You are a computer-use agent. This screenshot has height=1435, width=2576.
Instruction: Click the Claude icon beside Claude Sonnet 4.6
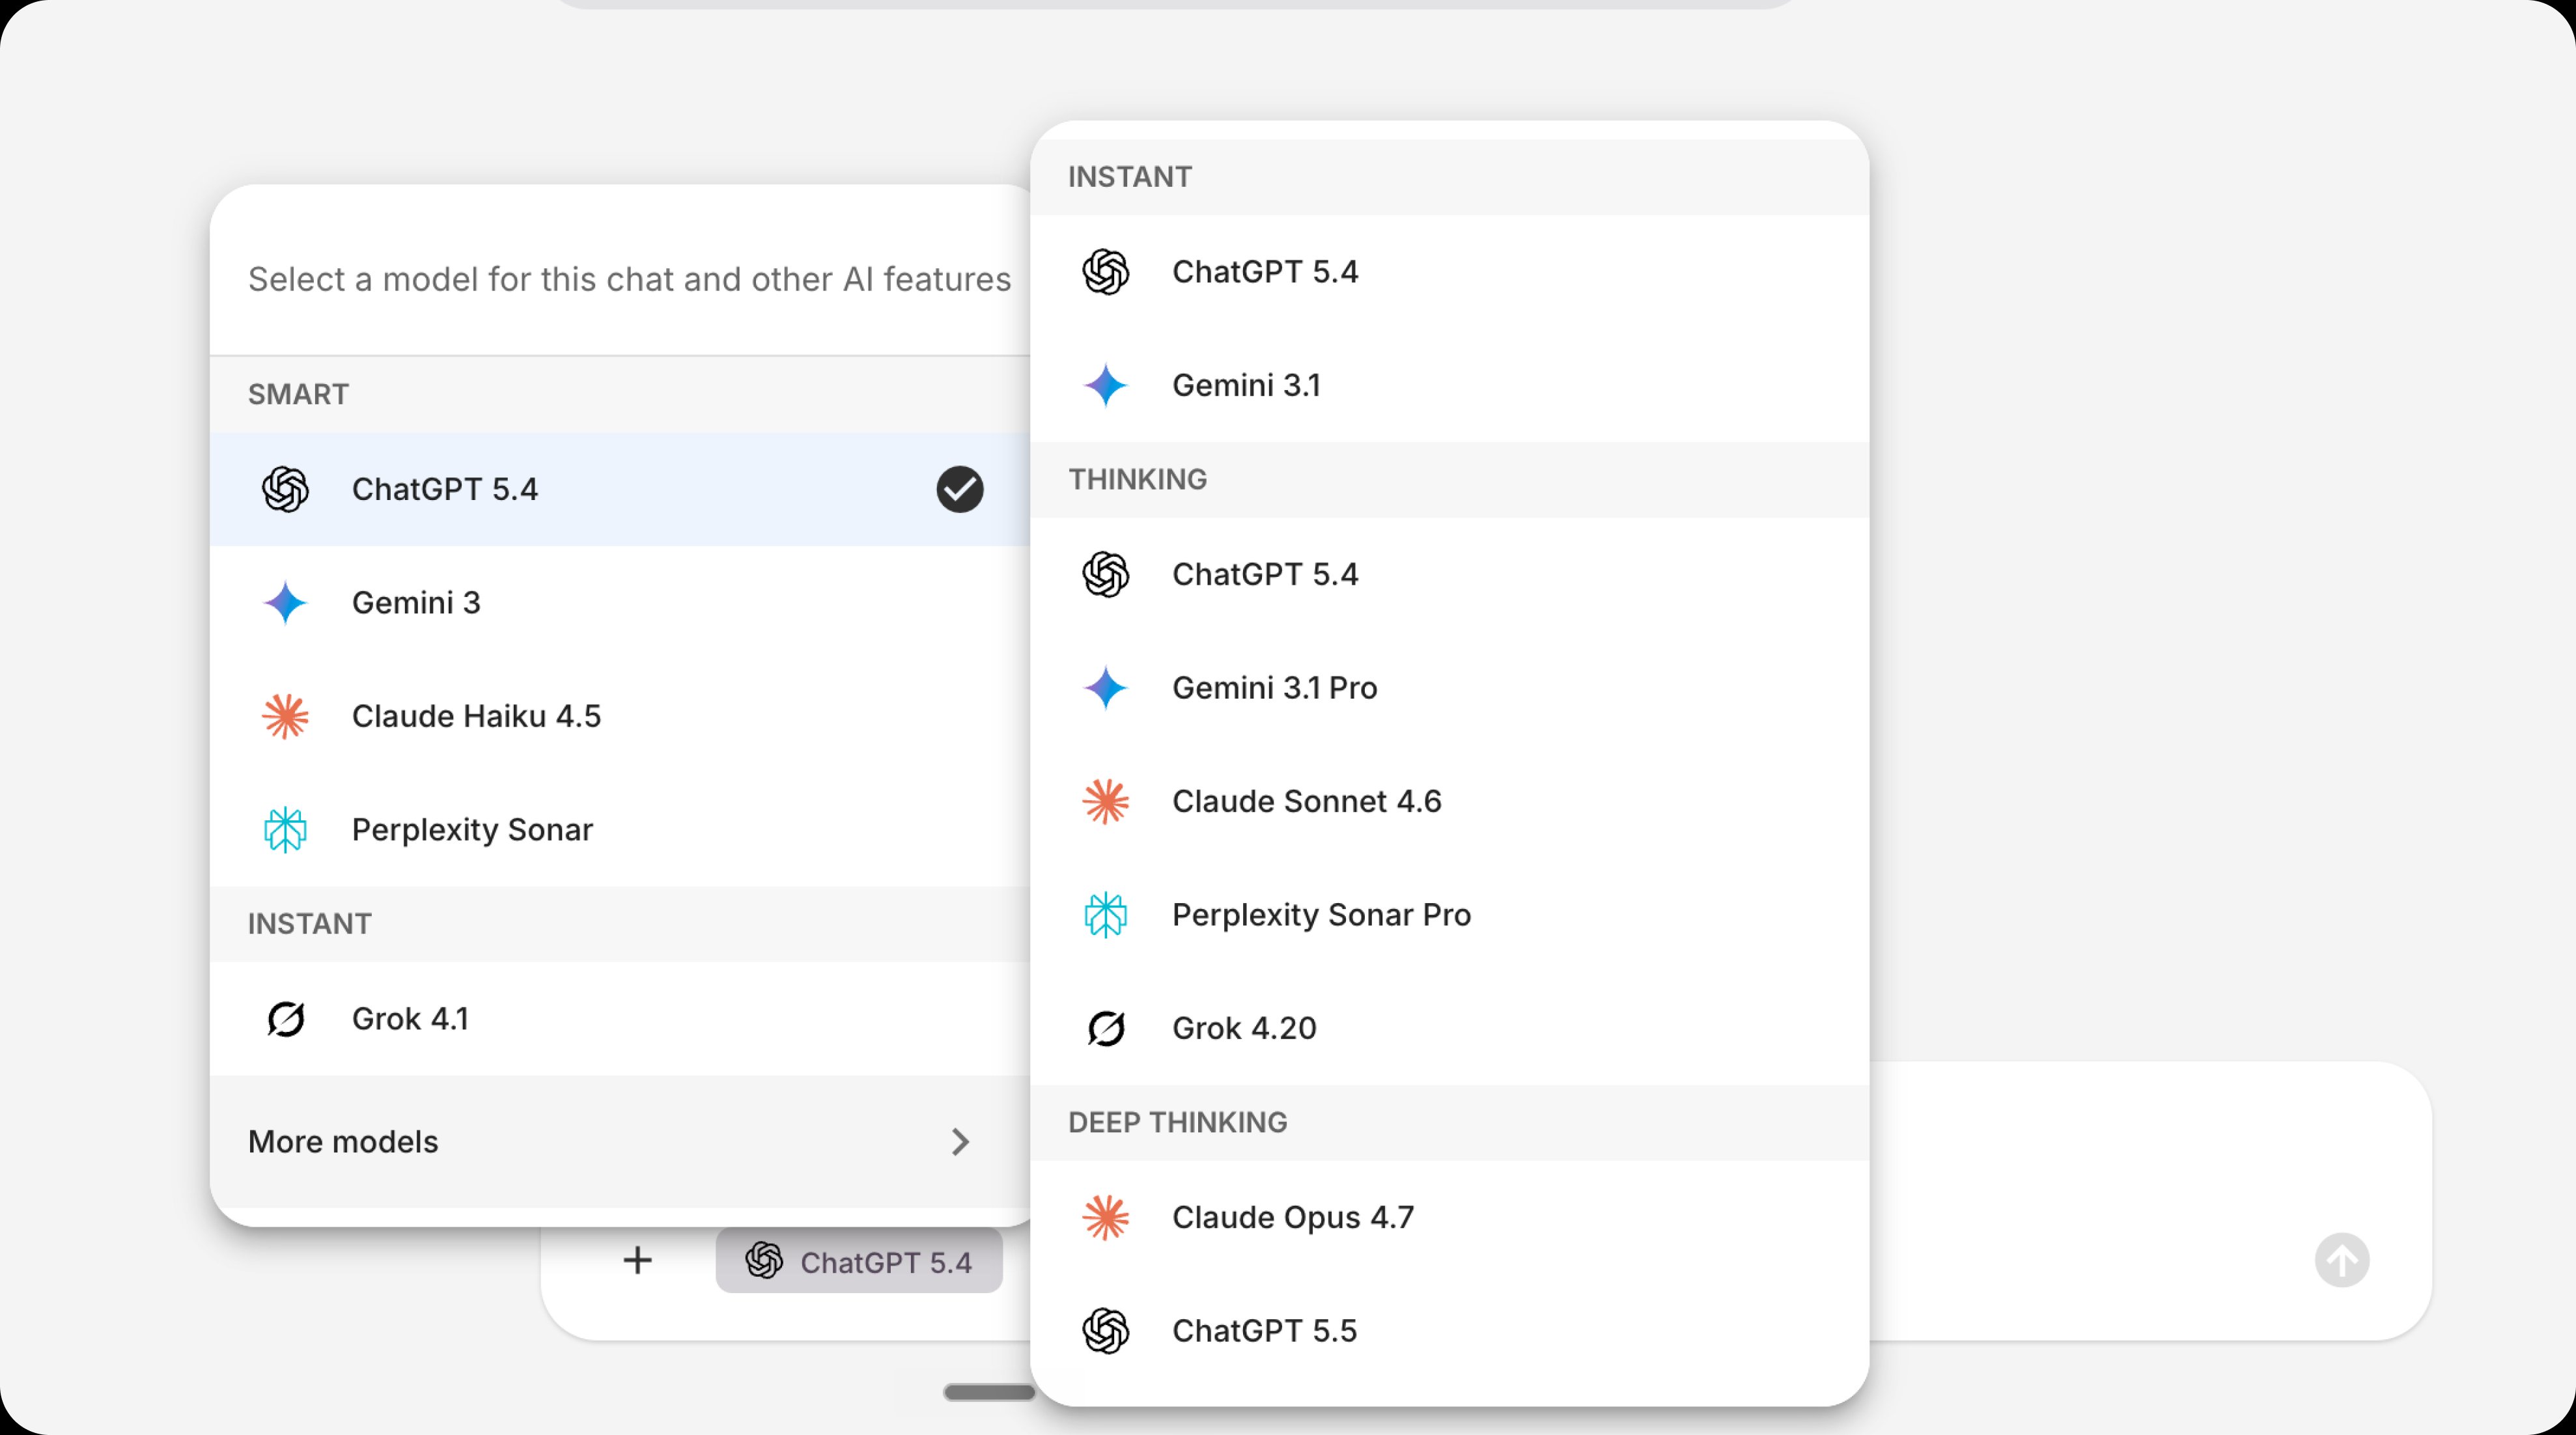1106,801
